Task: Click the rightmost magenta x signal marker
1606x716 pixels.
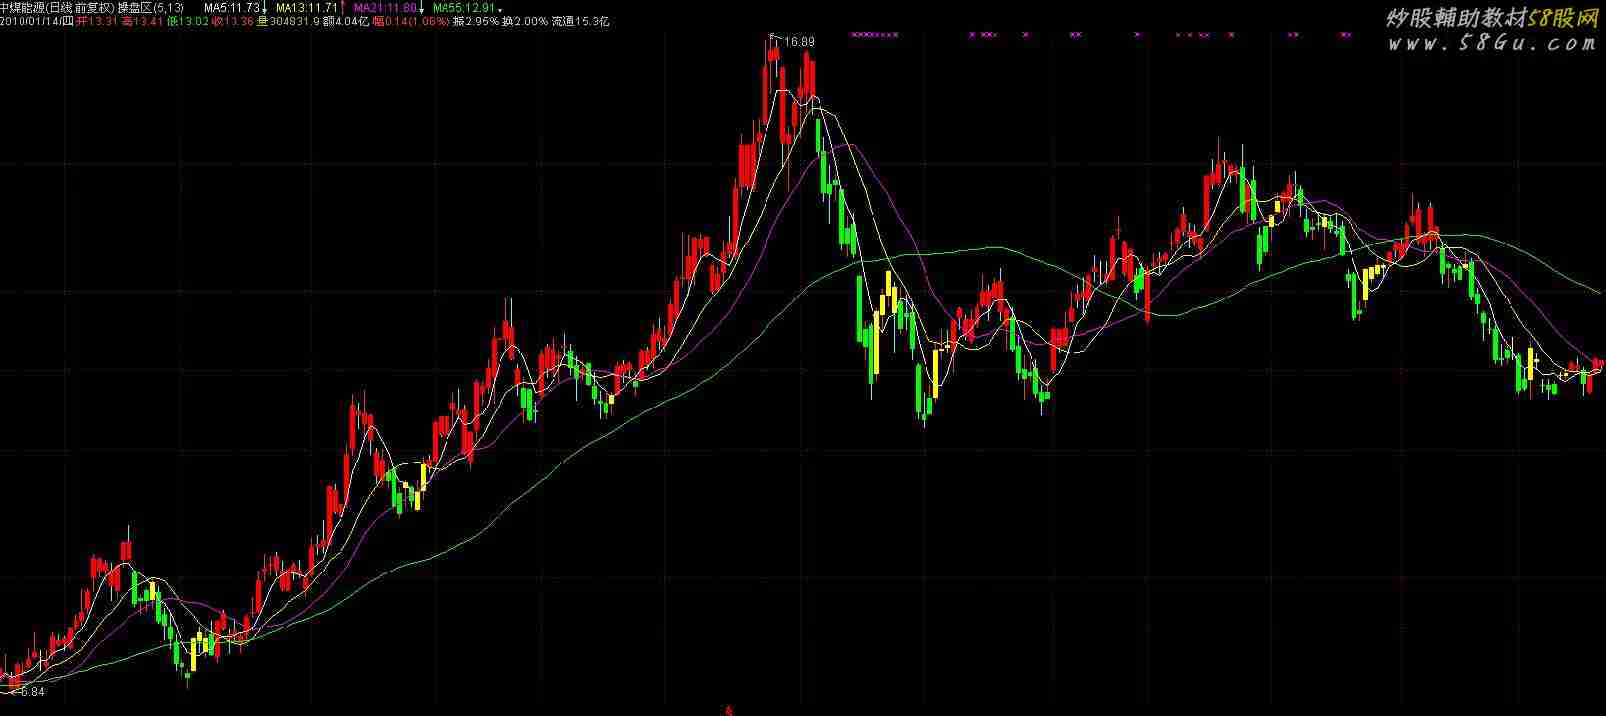Action: 1347,34
